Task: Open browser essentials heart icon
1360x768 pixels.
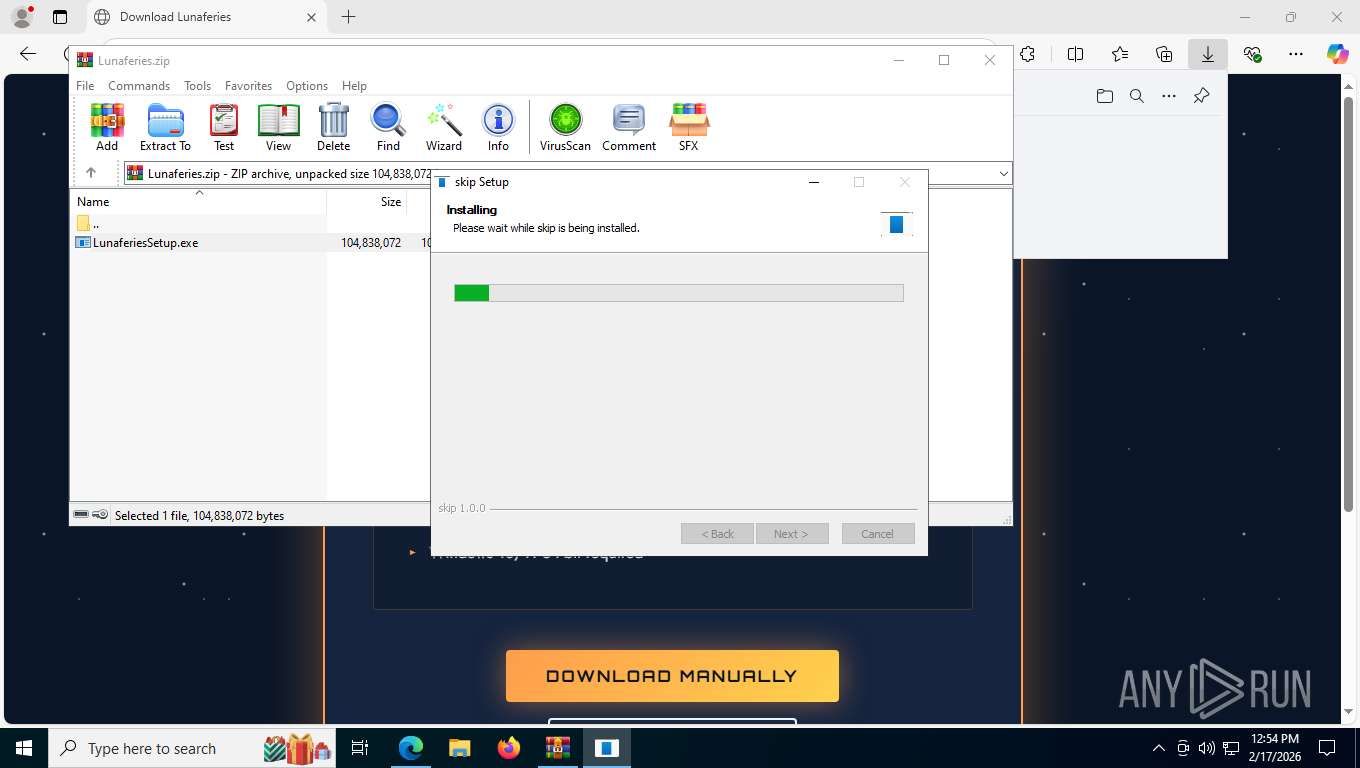Action: click(x=1252, y=54)
